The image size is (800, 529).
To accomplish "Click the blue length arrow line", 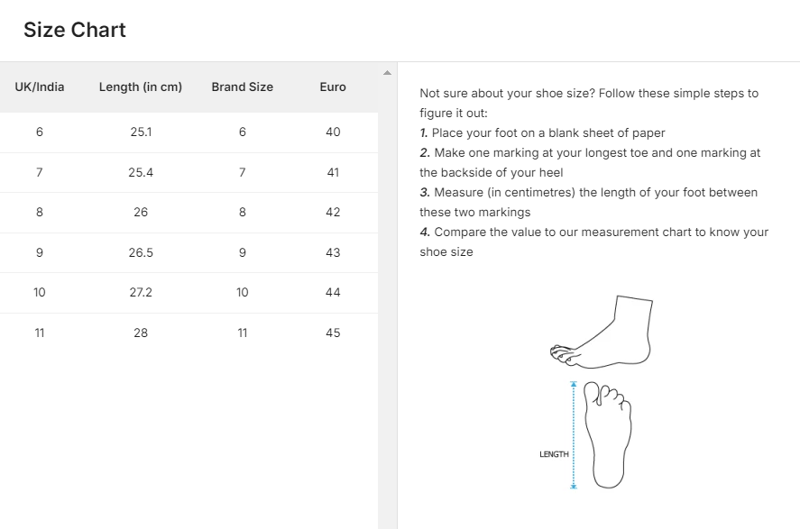I will coord(574,435).
